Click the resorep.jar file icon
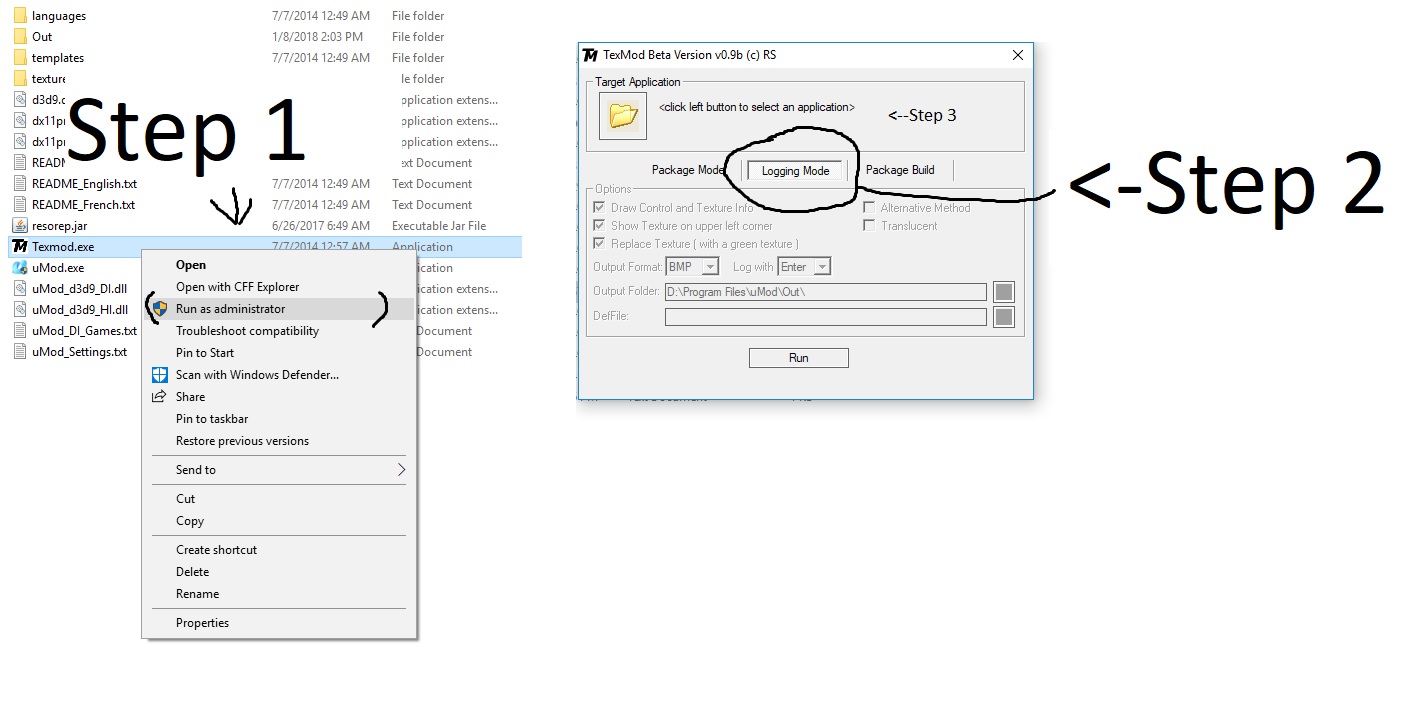This screenshot has width=1427, height=724. pyautogui.click(x=19, y=226)
